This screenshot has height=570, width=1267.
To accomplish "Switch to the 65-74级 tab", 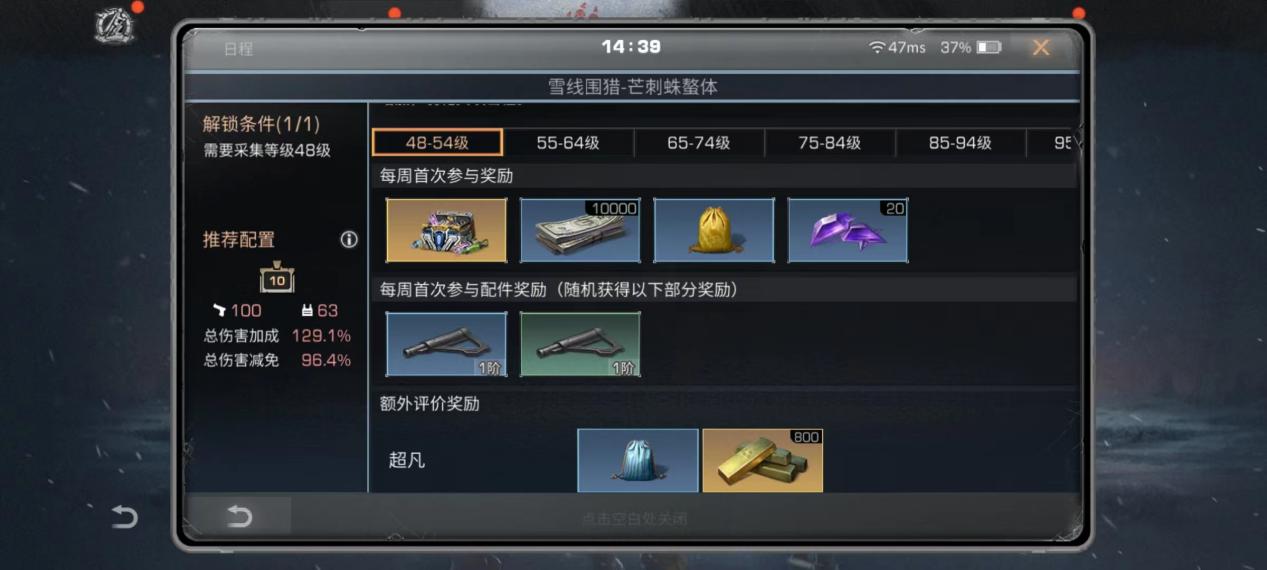I will [x=699, y=143].
